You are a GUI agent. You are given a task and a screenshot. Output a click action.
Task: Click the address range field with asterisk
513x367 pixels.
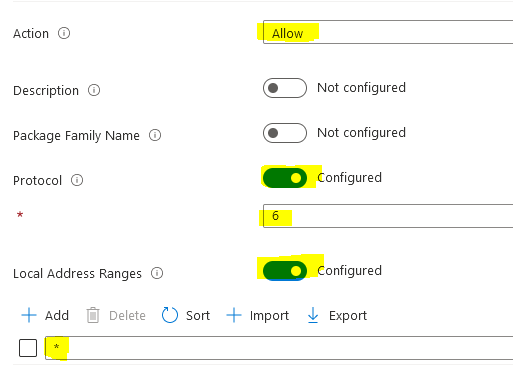coord(279,348)
